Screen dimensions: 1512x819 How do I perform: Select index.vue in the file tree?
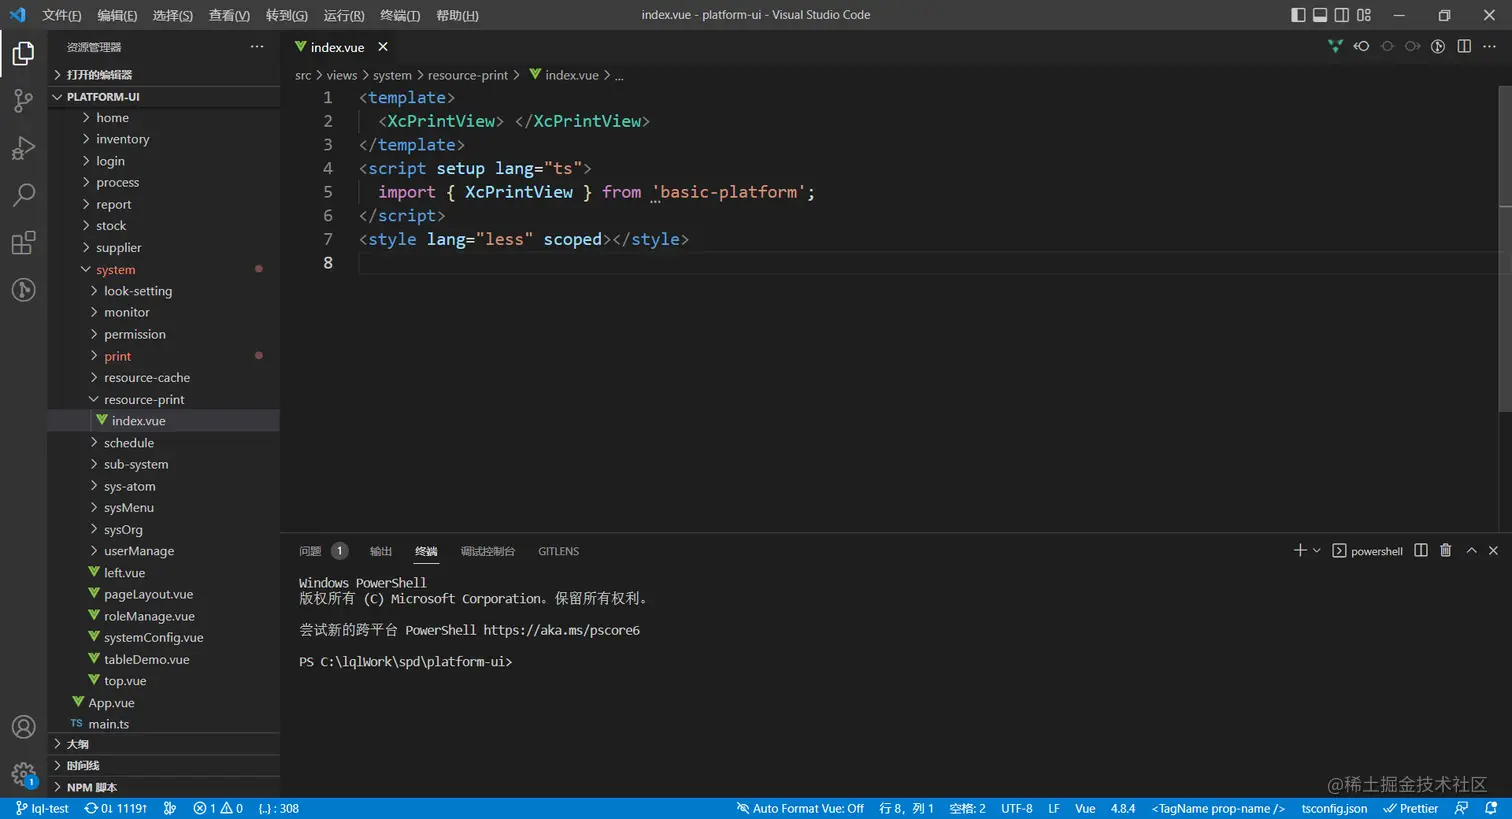164,421
